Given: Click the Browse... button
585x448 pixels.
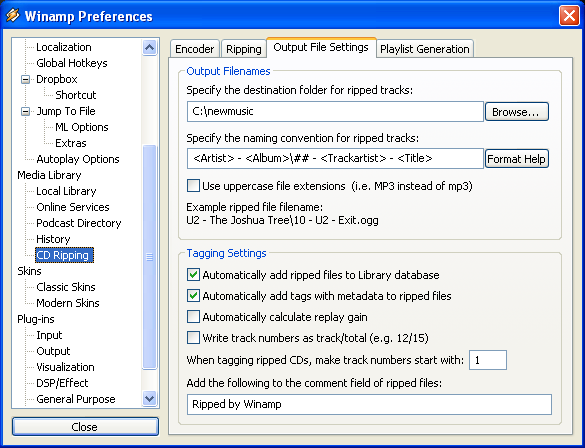Looking at the screenshot, I should click(x=516, y=112).
